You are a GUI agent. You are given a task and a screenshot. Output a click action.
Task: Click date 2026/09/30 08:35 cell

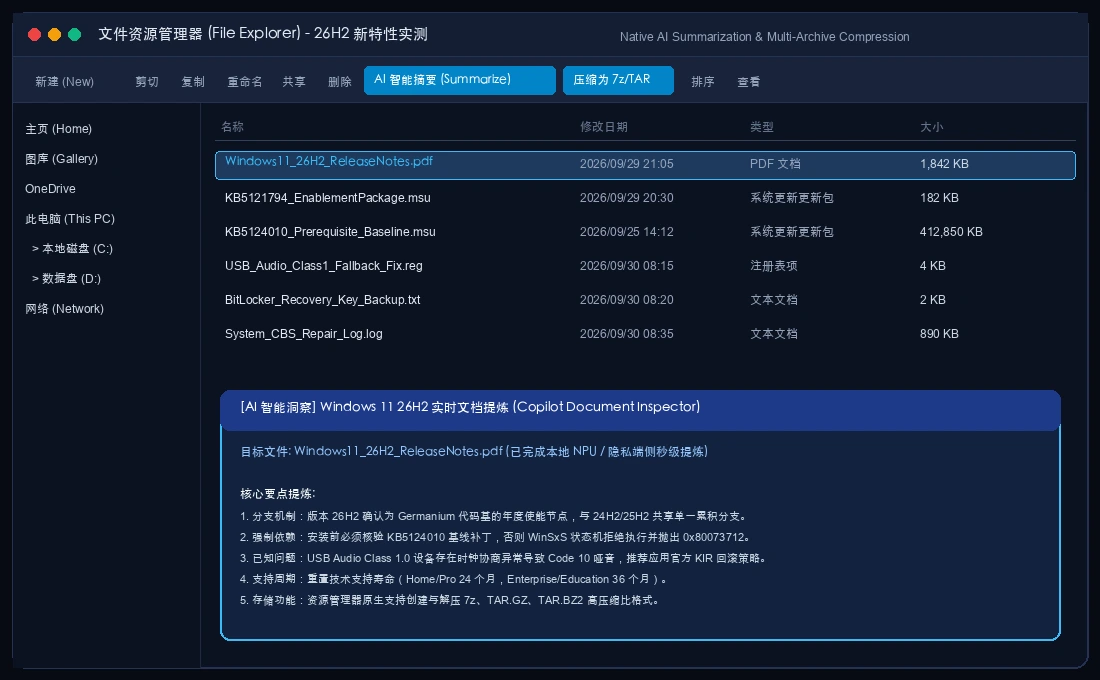[x=626, y=334]
